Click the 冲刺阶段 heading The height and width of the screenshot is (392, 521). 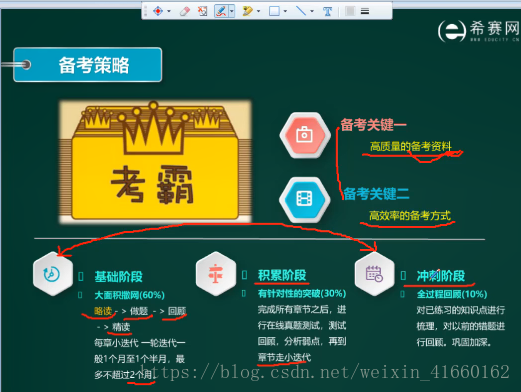[441, 276]
